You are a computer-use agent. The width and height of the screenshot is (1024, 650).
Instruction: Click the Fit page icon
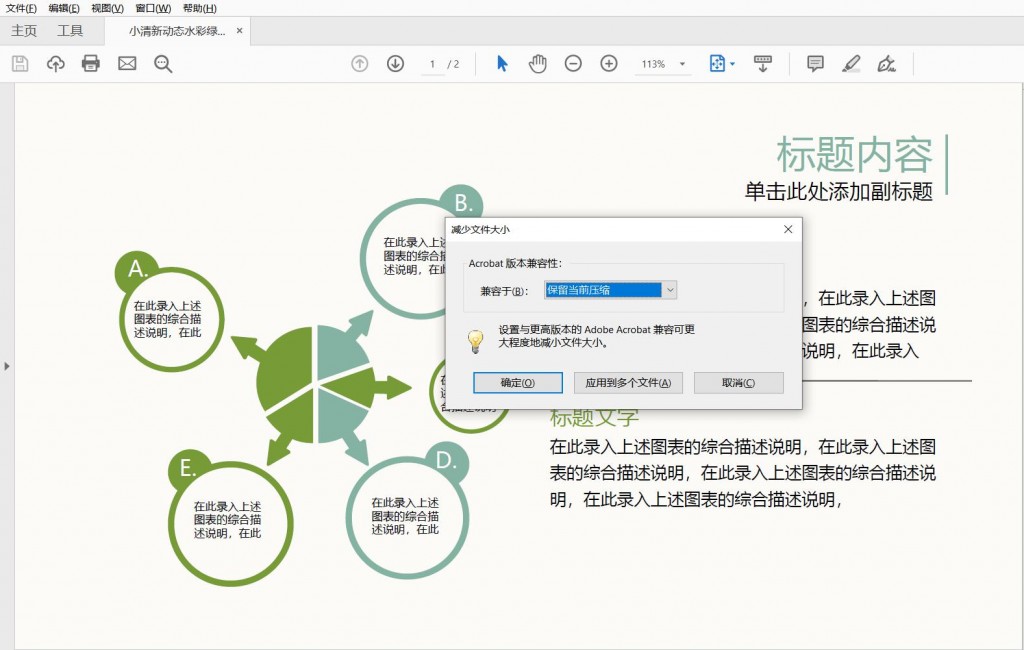(x=717, y=63)
